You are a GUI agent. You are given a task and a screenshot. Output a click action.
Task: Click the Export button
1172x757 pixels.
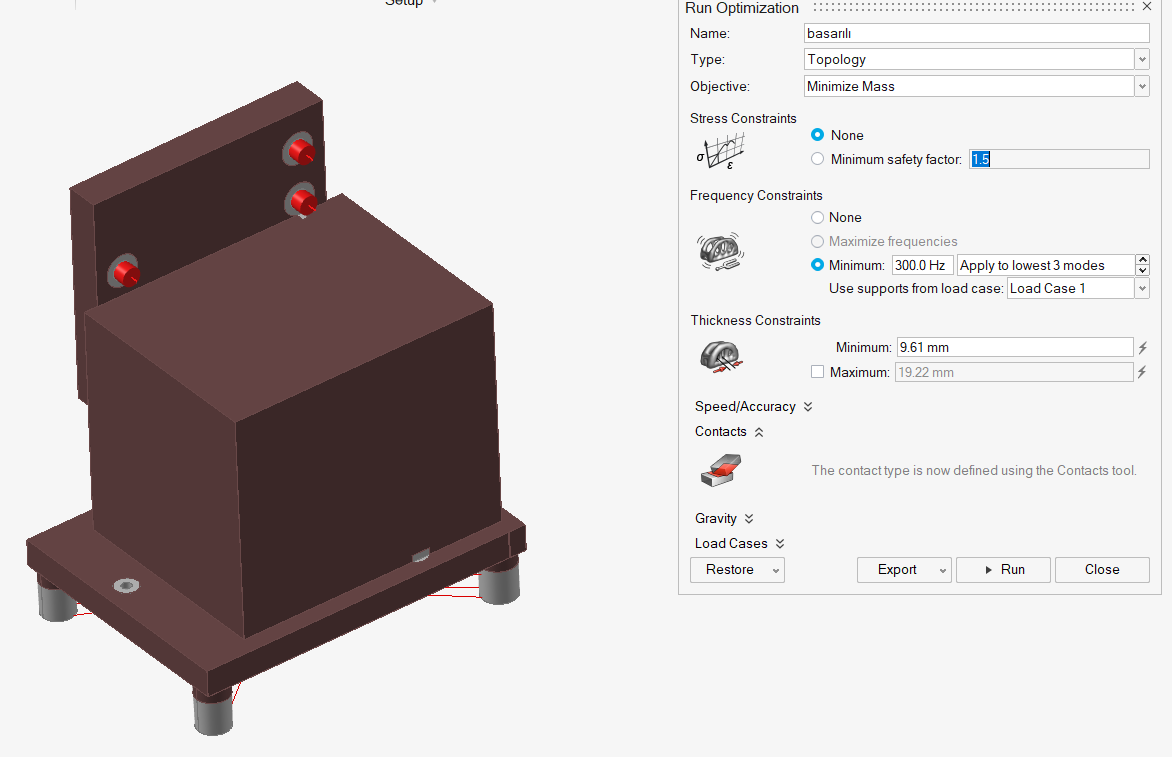point(897,570)
